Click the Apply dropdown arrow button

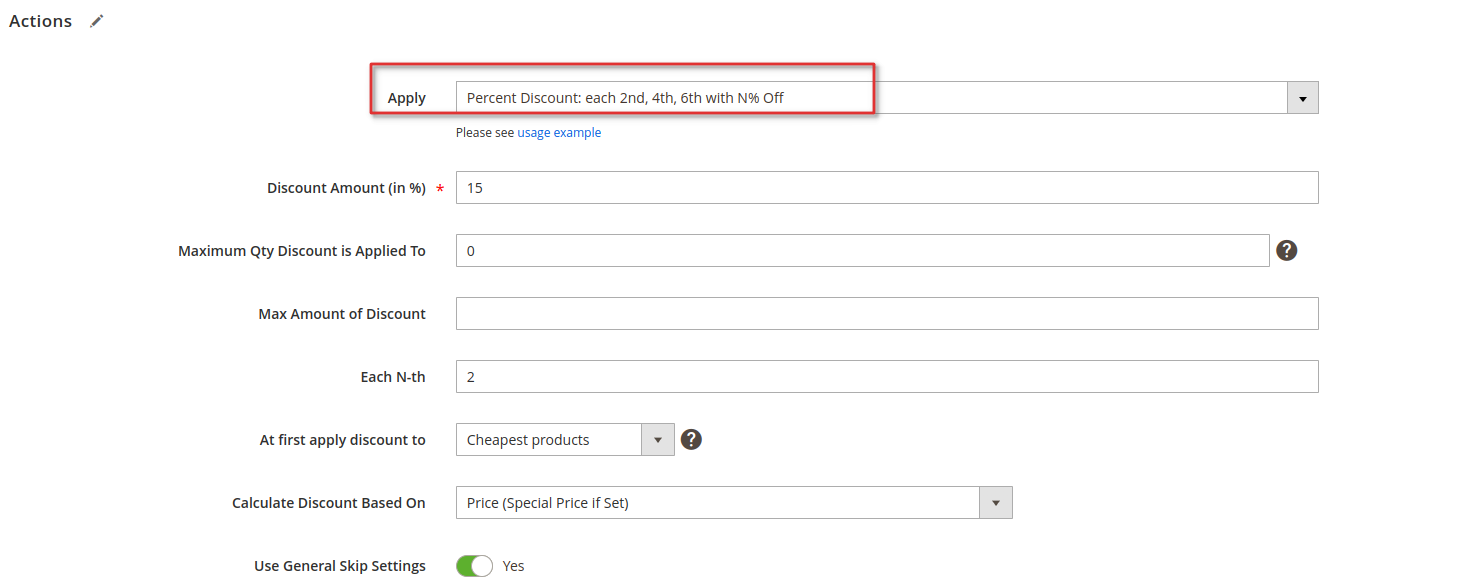click(x=1302, y=98)
